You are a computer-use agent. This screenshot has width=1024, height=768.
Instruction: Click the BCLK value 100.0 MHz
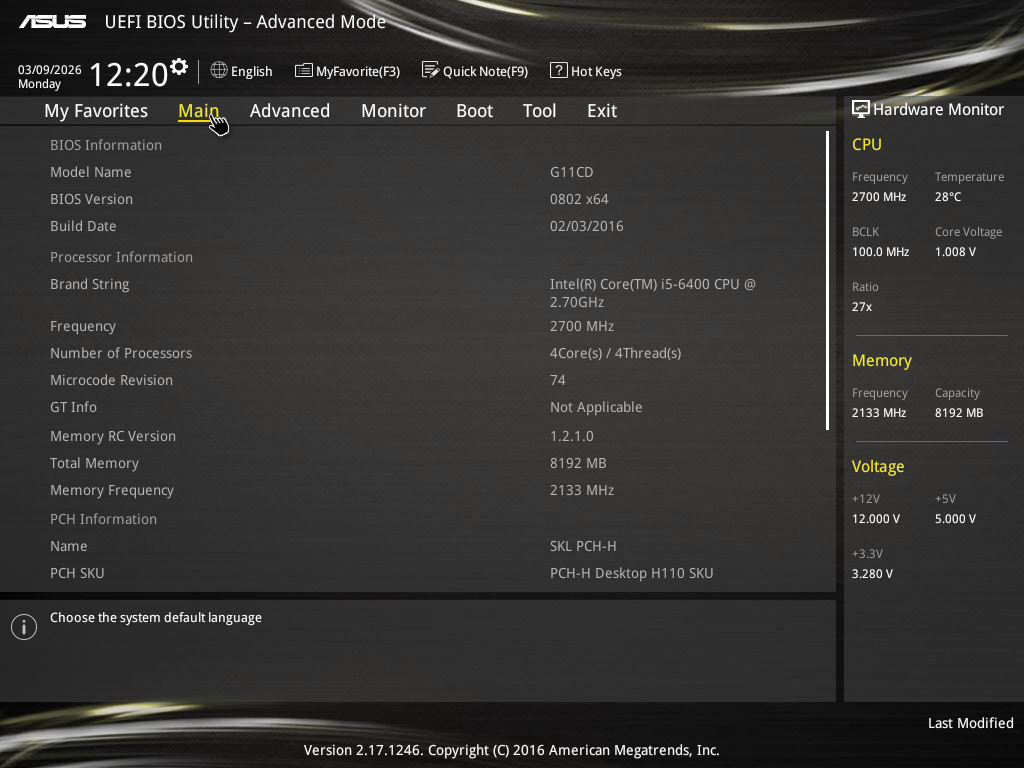coord(880,251)
